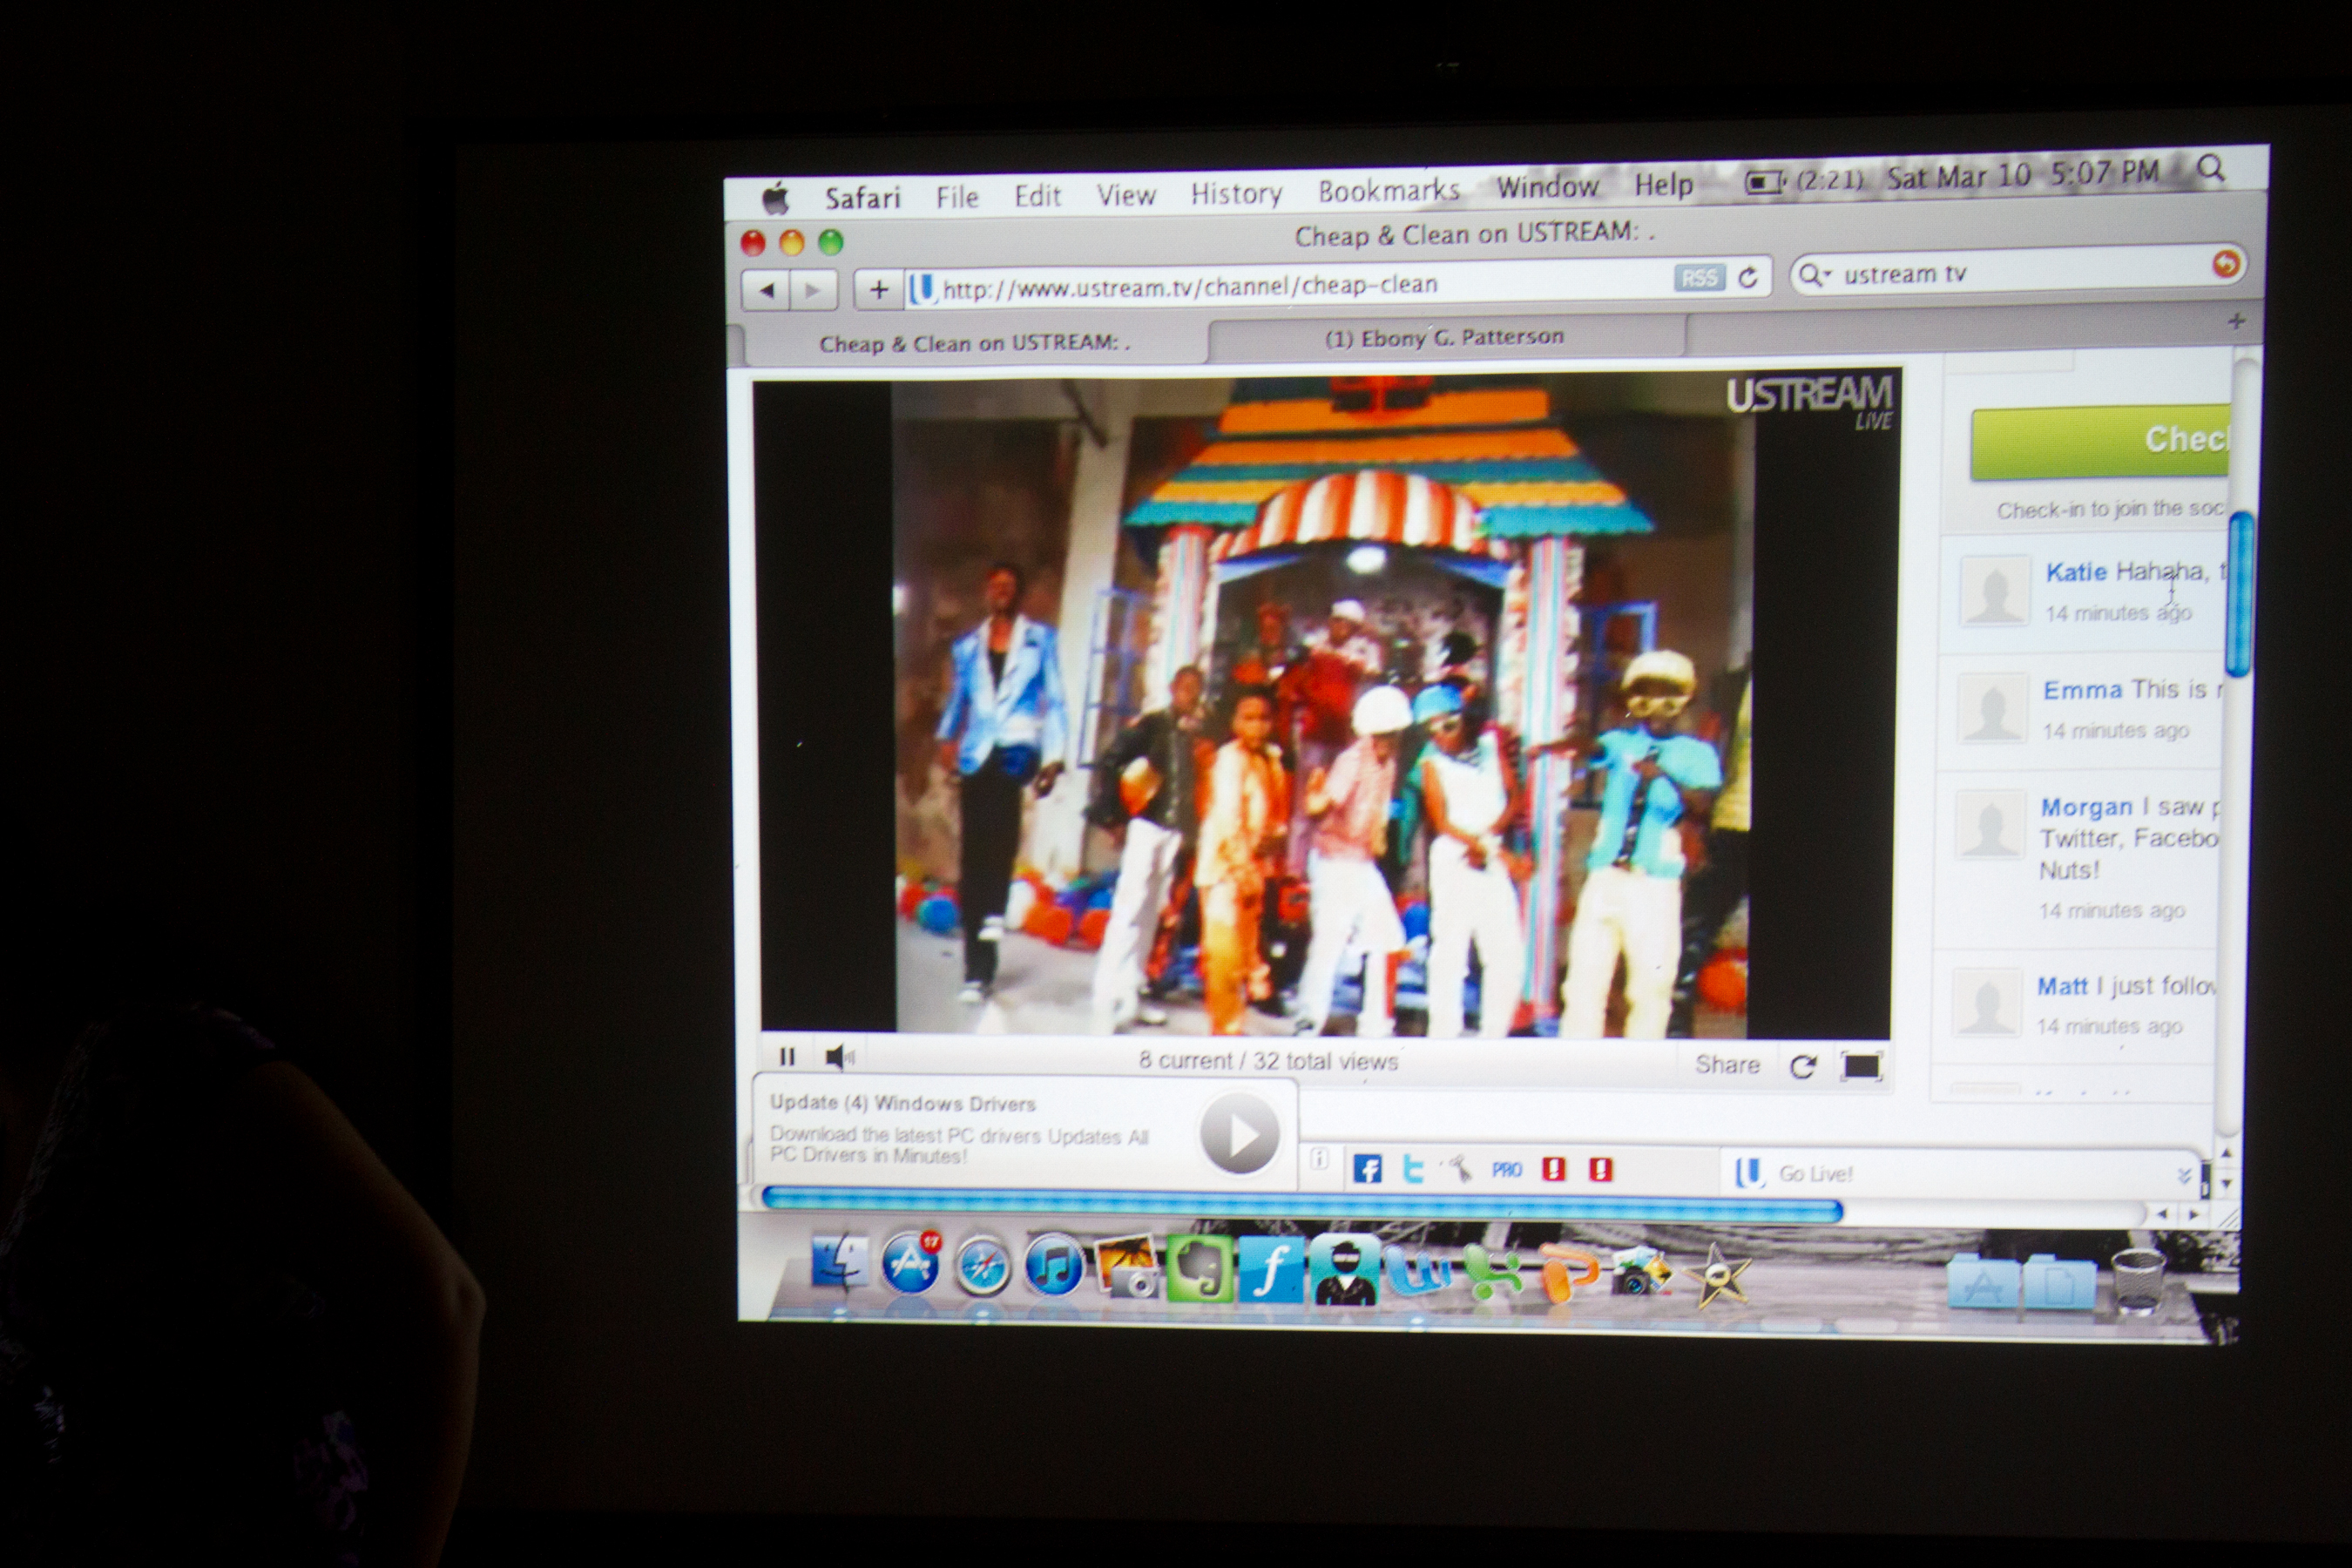
Task: Open the Window menu
Action: pos(1547,187)
